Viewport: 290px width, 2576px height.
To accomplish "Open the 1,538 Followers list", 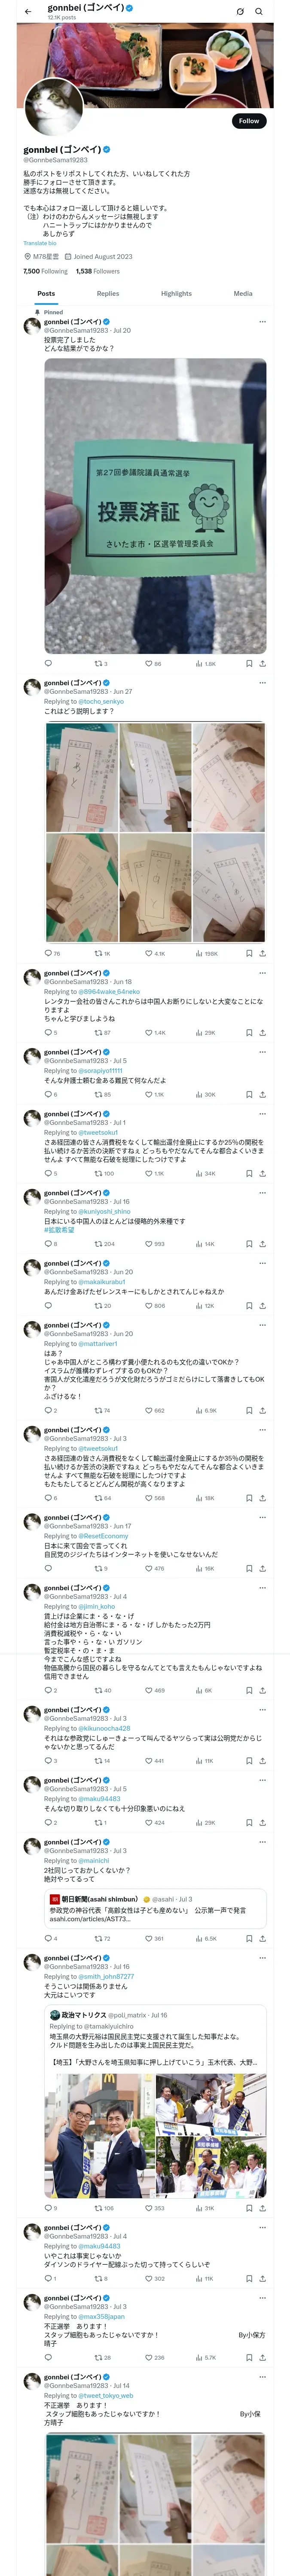I will [x=97, y=271].
